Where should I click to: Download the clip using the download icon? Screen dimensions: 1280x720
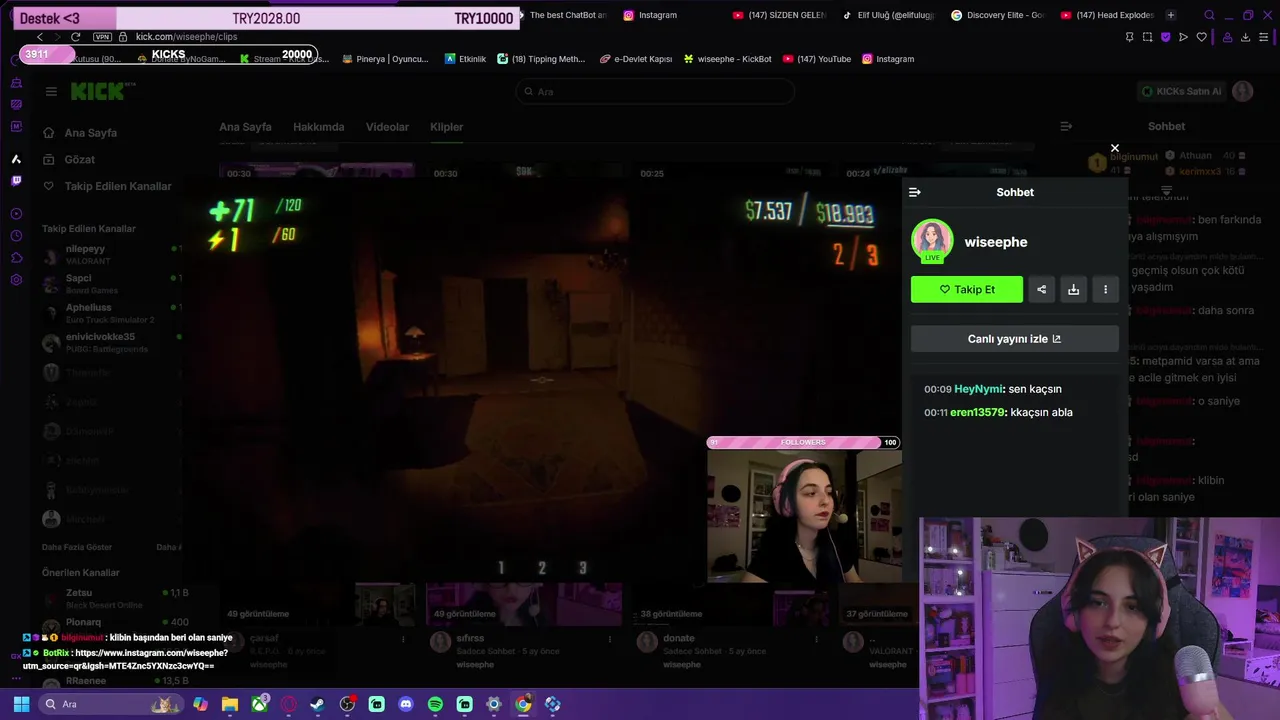1073,289
